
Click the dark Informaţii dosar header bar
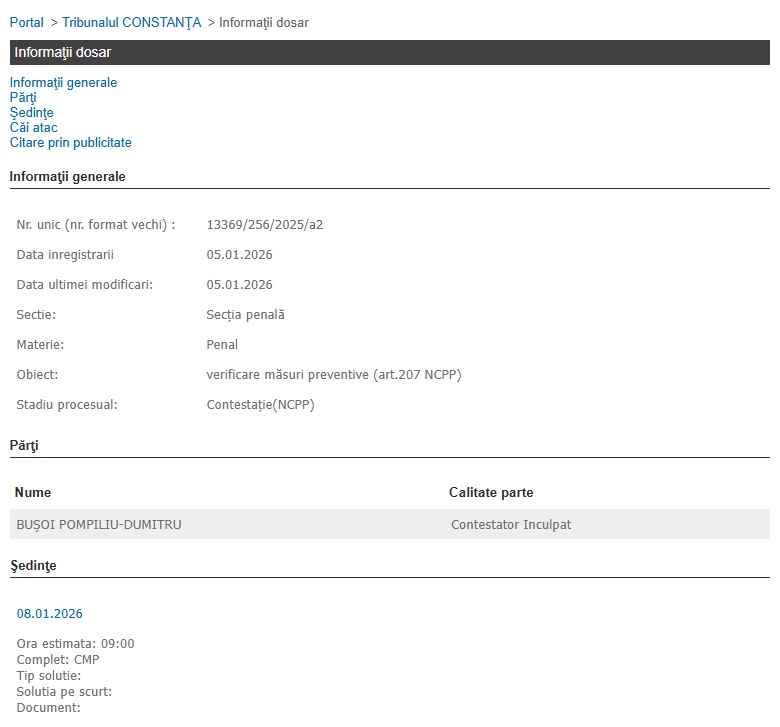[389, 52]
